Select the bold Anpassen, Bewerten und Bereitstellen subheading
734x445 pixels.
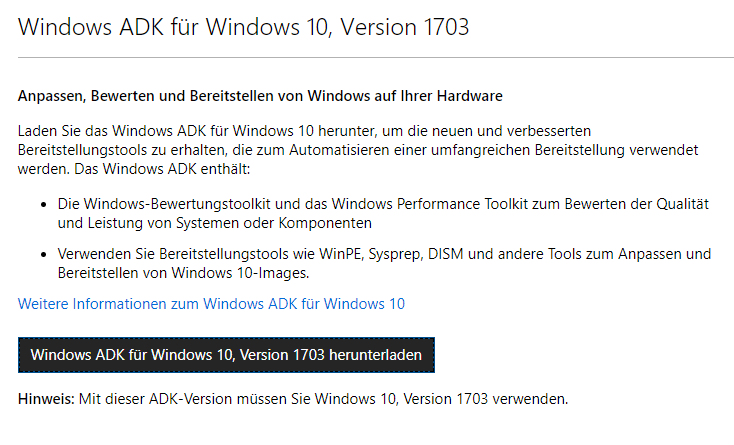(260, 96)
